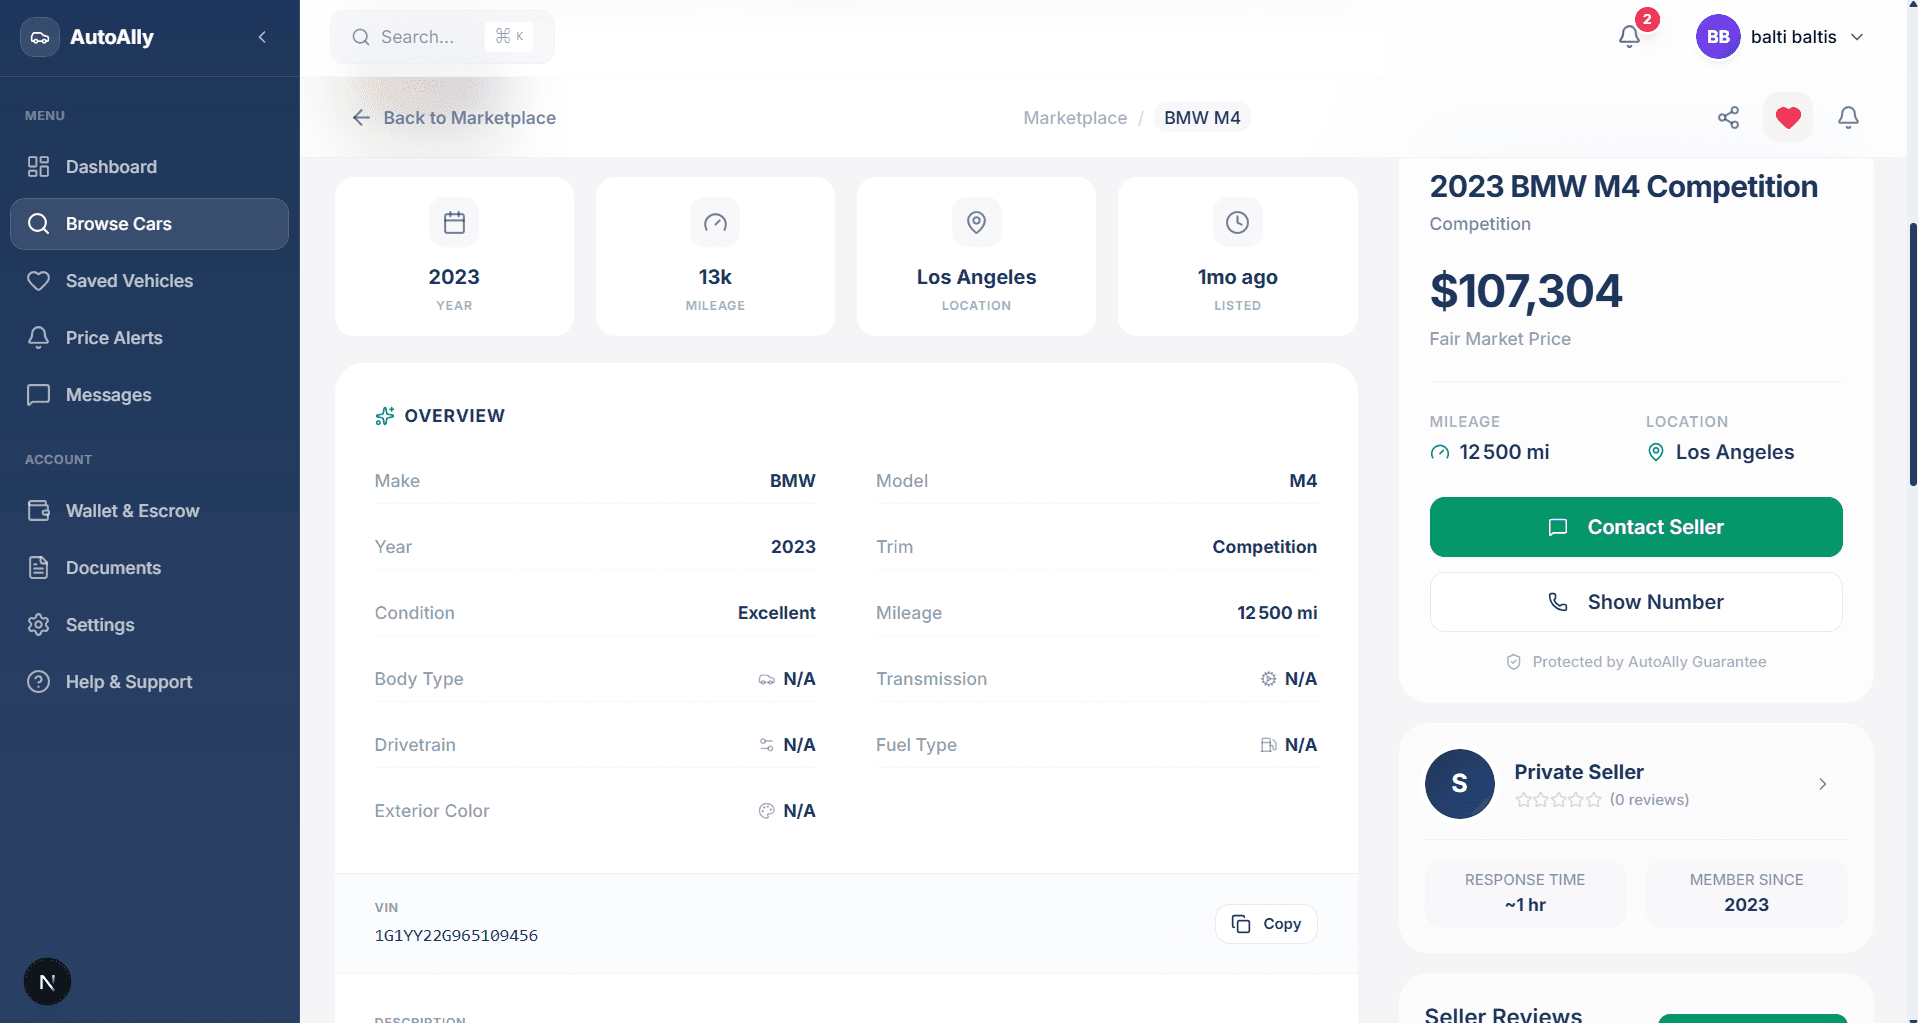The image size is (1918, 1023).
Task: Click the AutoAlly car logo icon
Action: (40, 37)
